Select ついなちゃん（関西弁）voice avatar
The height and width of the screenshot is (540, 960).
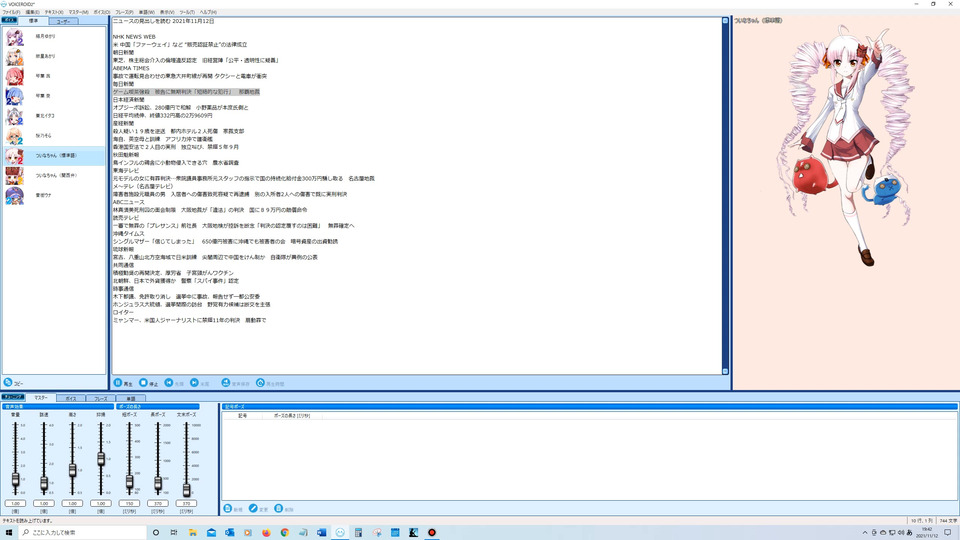15,176
